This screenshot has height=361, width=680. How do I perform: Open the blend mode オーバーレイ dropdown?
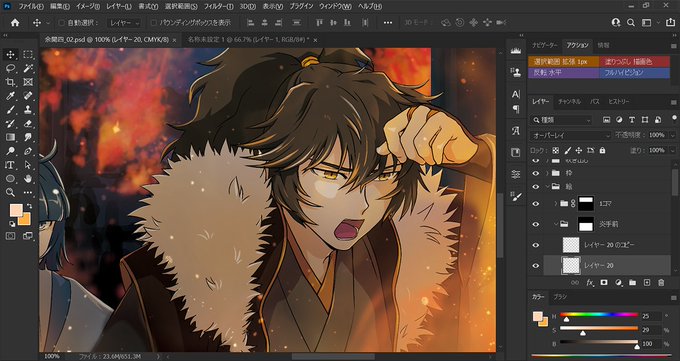tap(570, 135)
